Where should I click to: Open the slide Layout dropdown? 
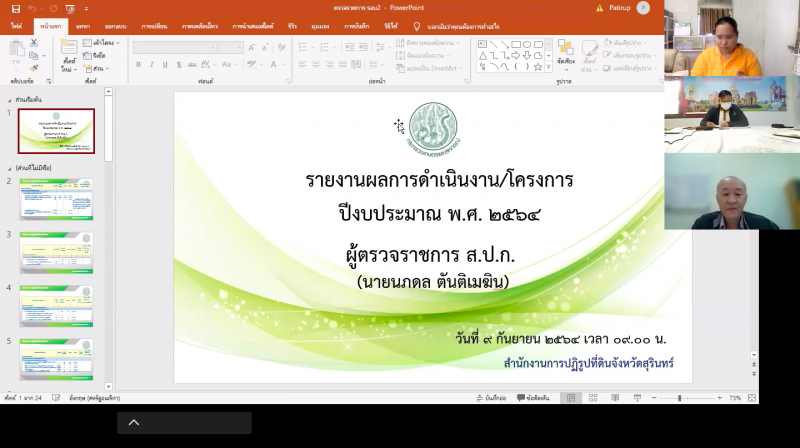pyautogui.click(x=102, y=43)
